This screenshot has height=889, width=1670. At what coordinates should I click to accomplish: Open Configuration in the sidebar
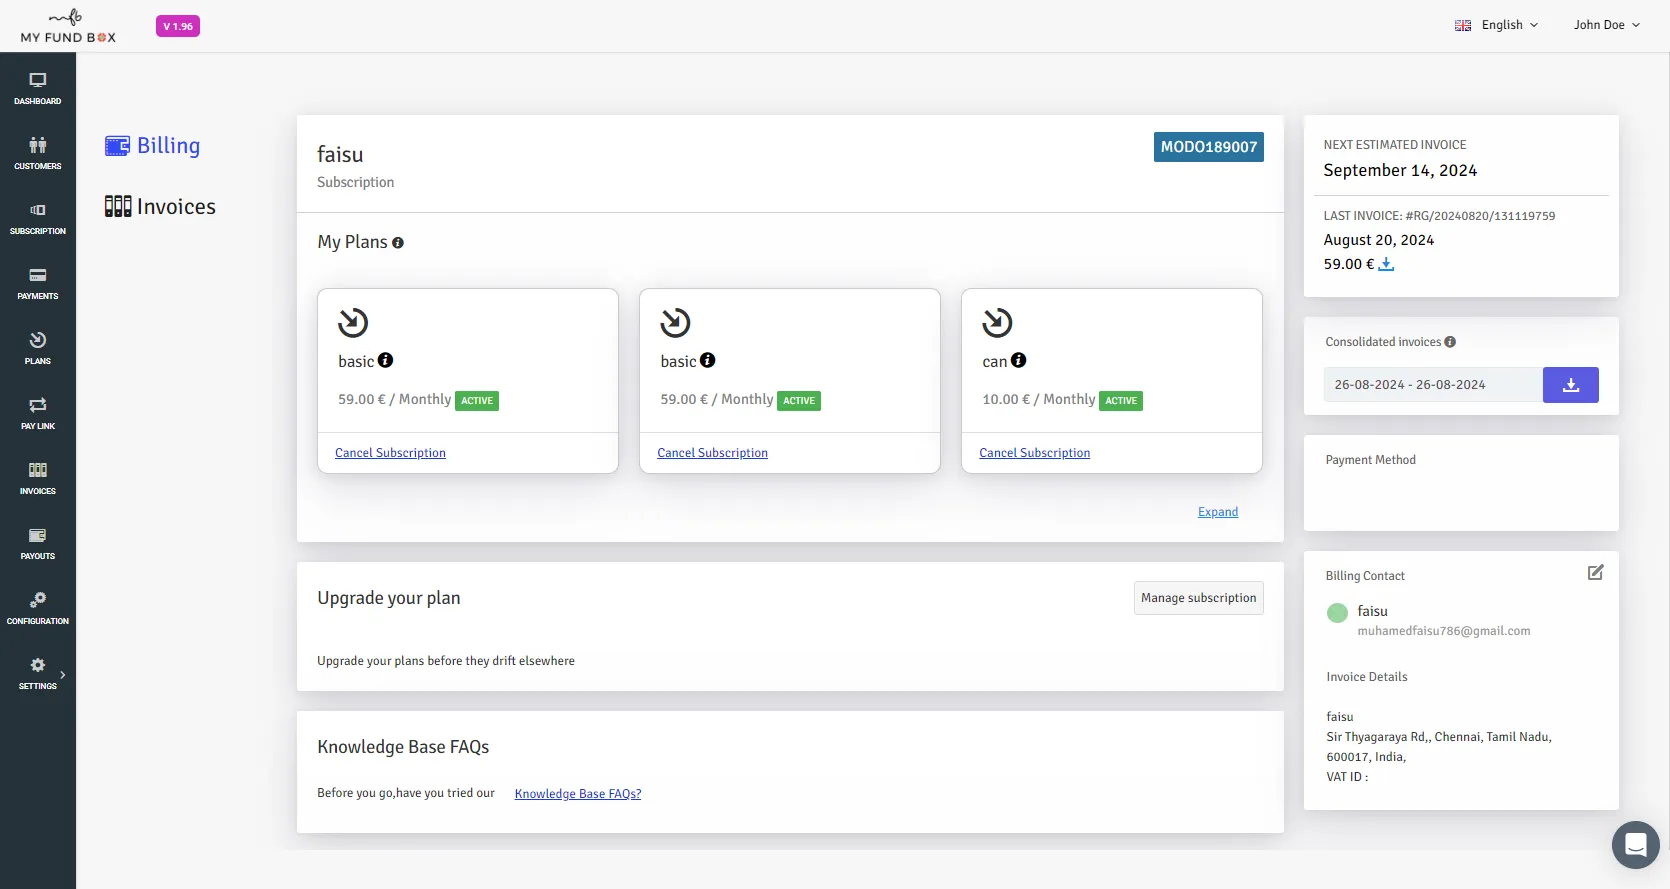coord(38,608)
